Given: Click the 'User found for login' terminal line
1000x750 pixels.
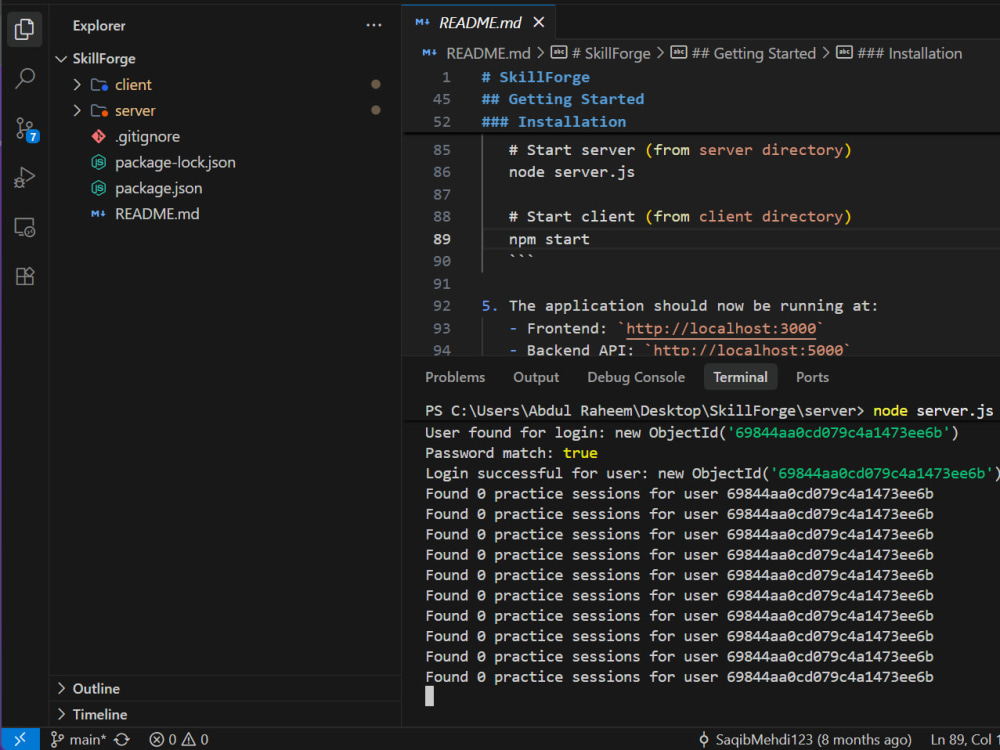Looking at the screenshot, I should (x=692, y=432).
